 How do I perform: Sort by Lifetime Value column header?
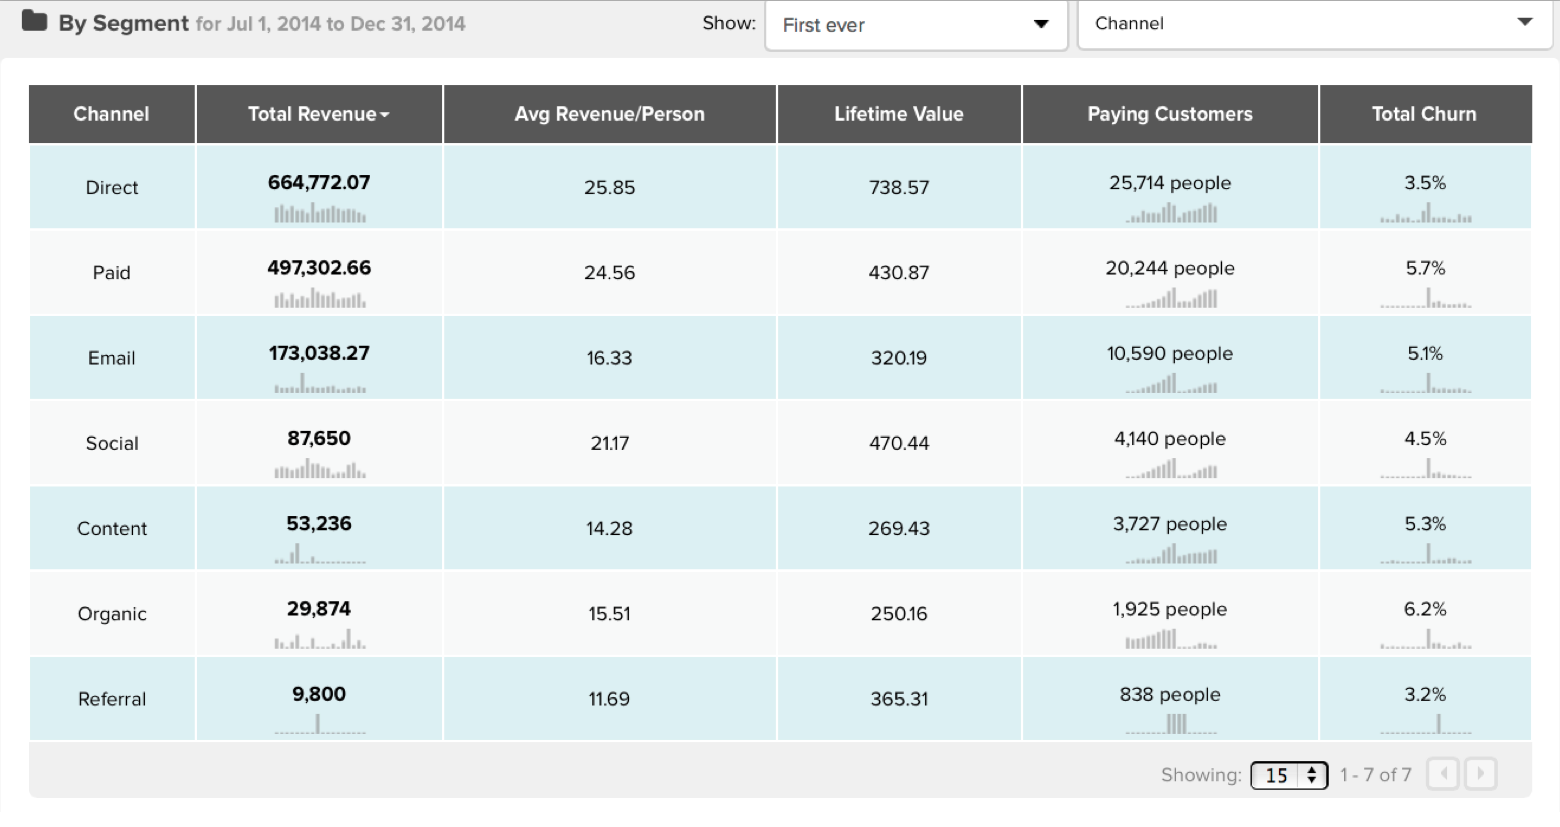point(899,114)
